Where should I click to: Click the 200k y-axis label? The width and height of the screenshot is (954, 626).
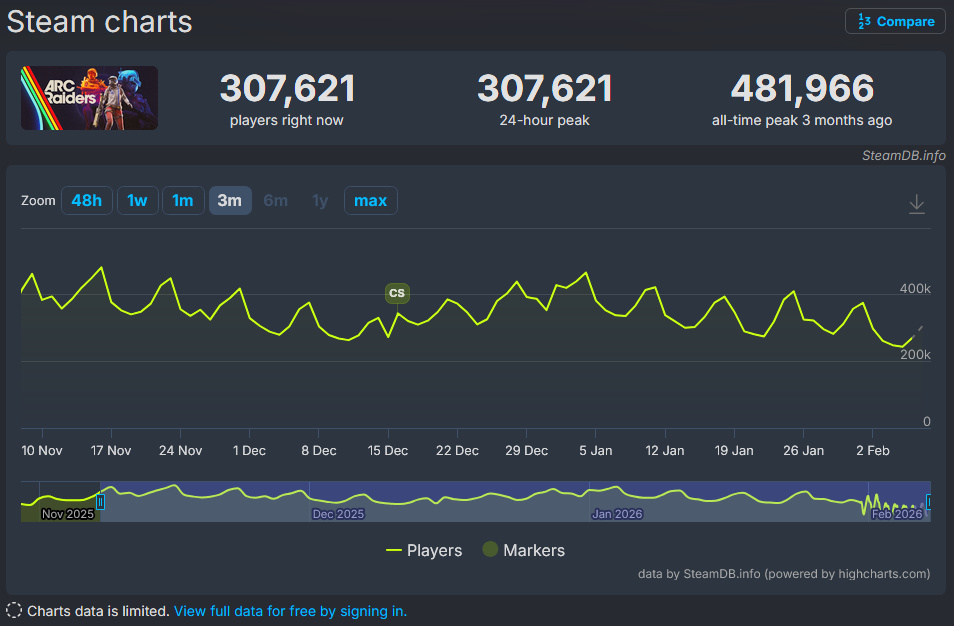(x=915, y=355)
